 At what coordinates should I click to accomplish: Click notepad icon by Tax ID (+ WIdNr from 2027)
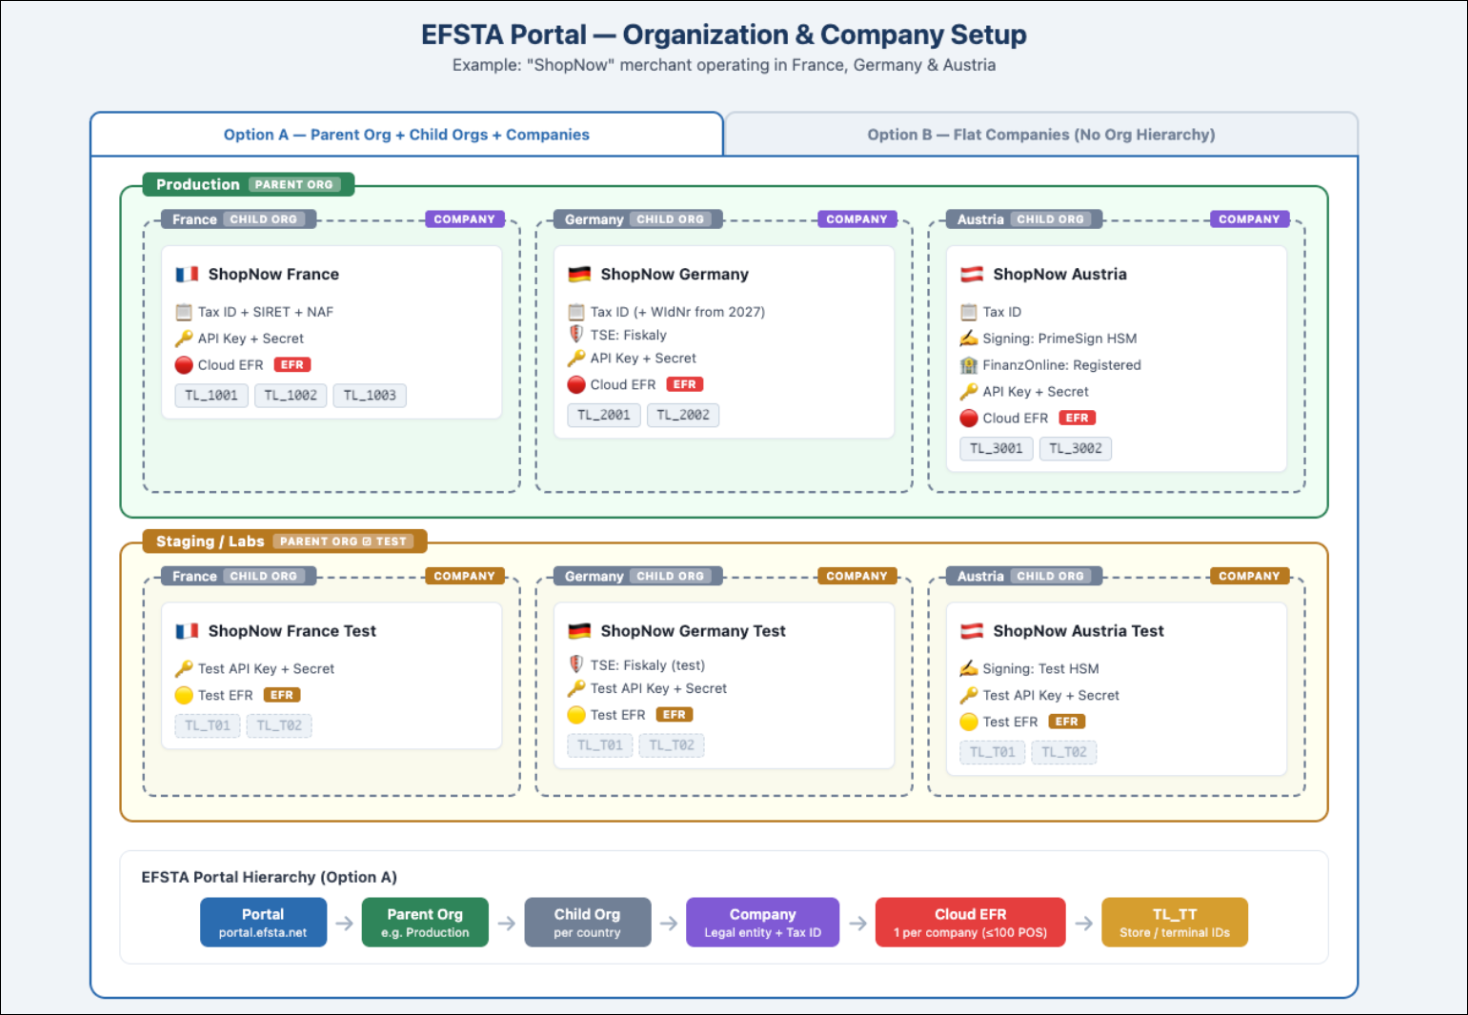[x=576, y=312]
